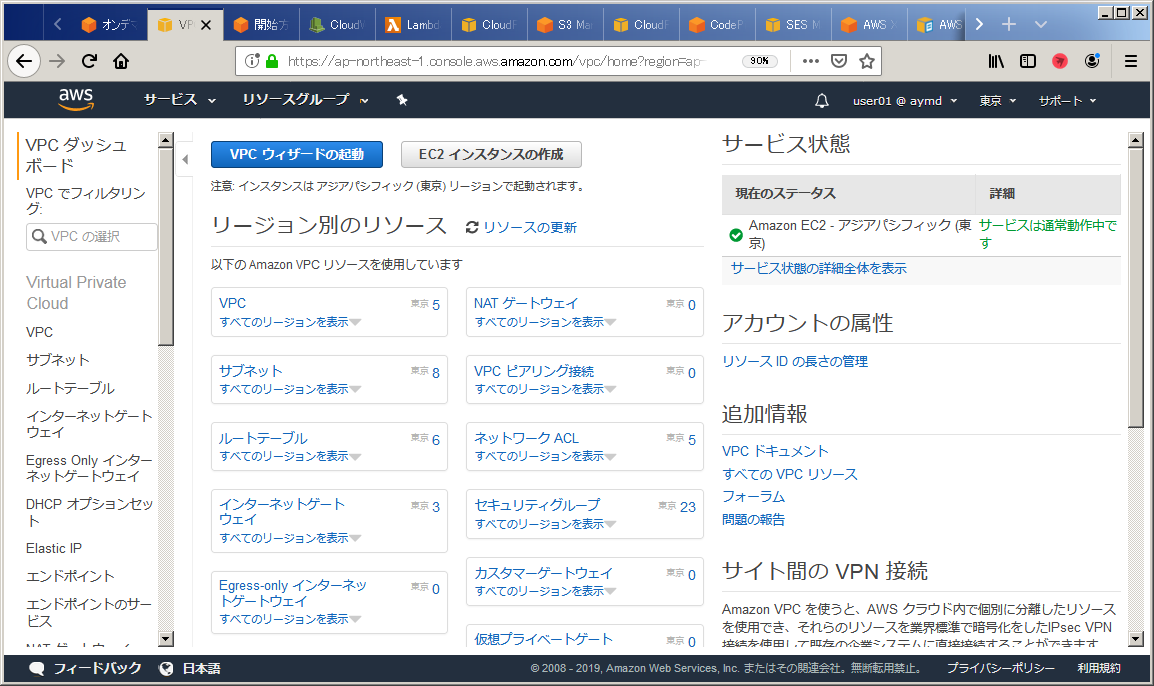Click the site information icon in address bar
The height and width of the screenshot is (686, 1154).
tap(252, 61)
